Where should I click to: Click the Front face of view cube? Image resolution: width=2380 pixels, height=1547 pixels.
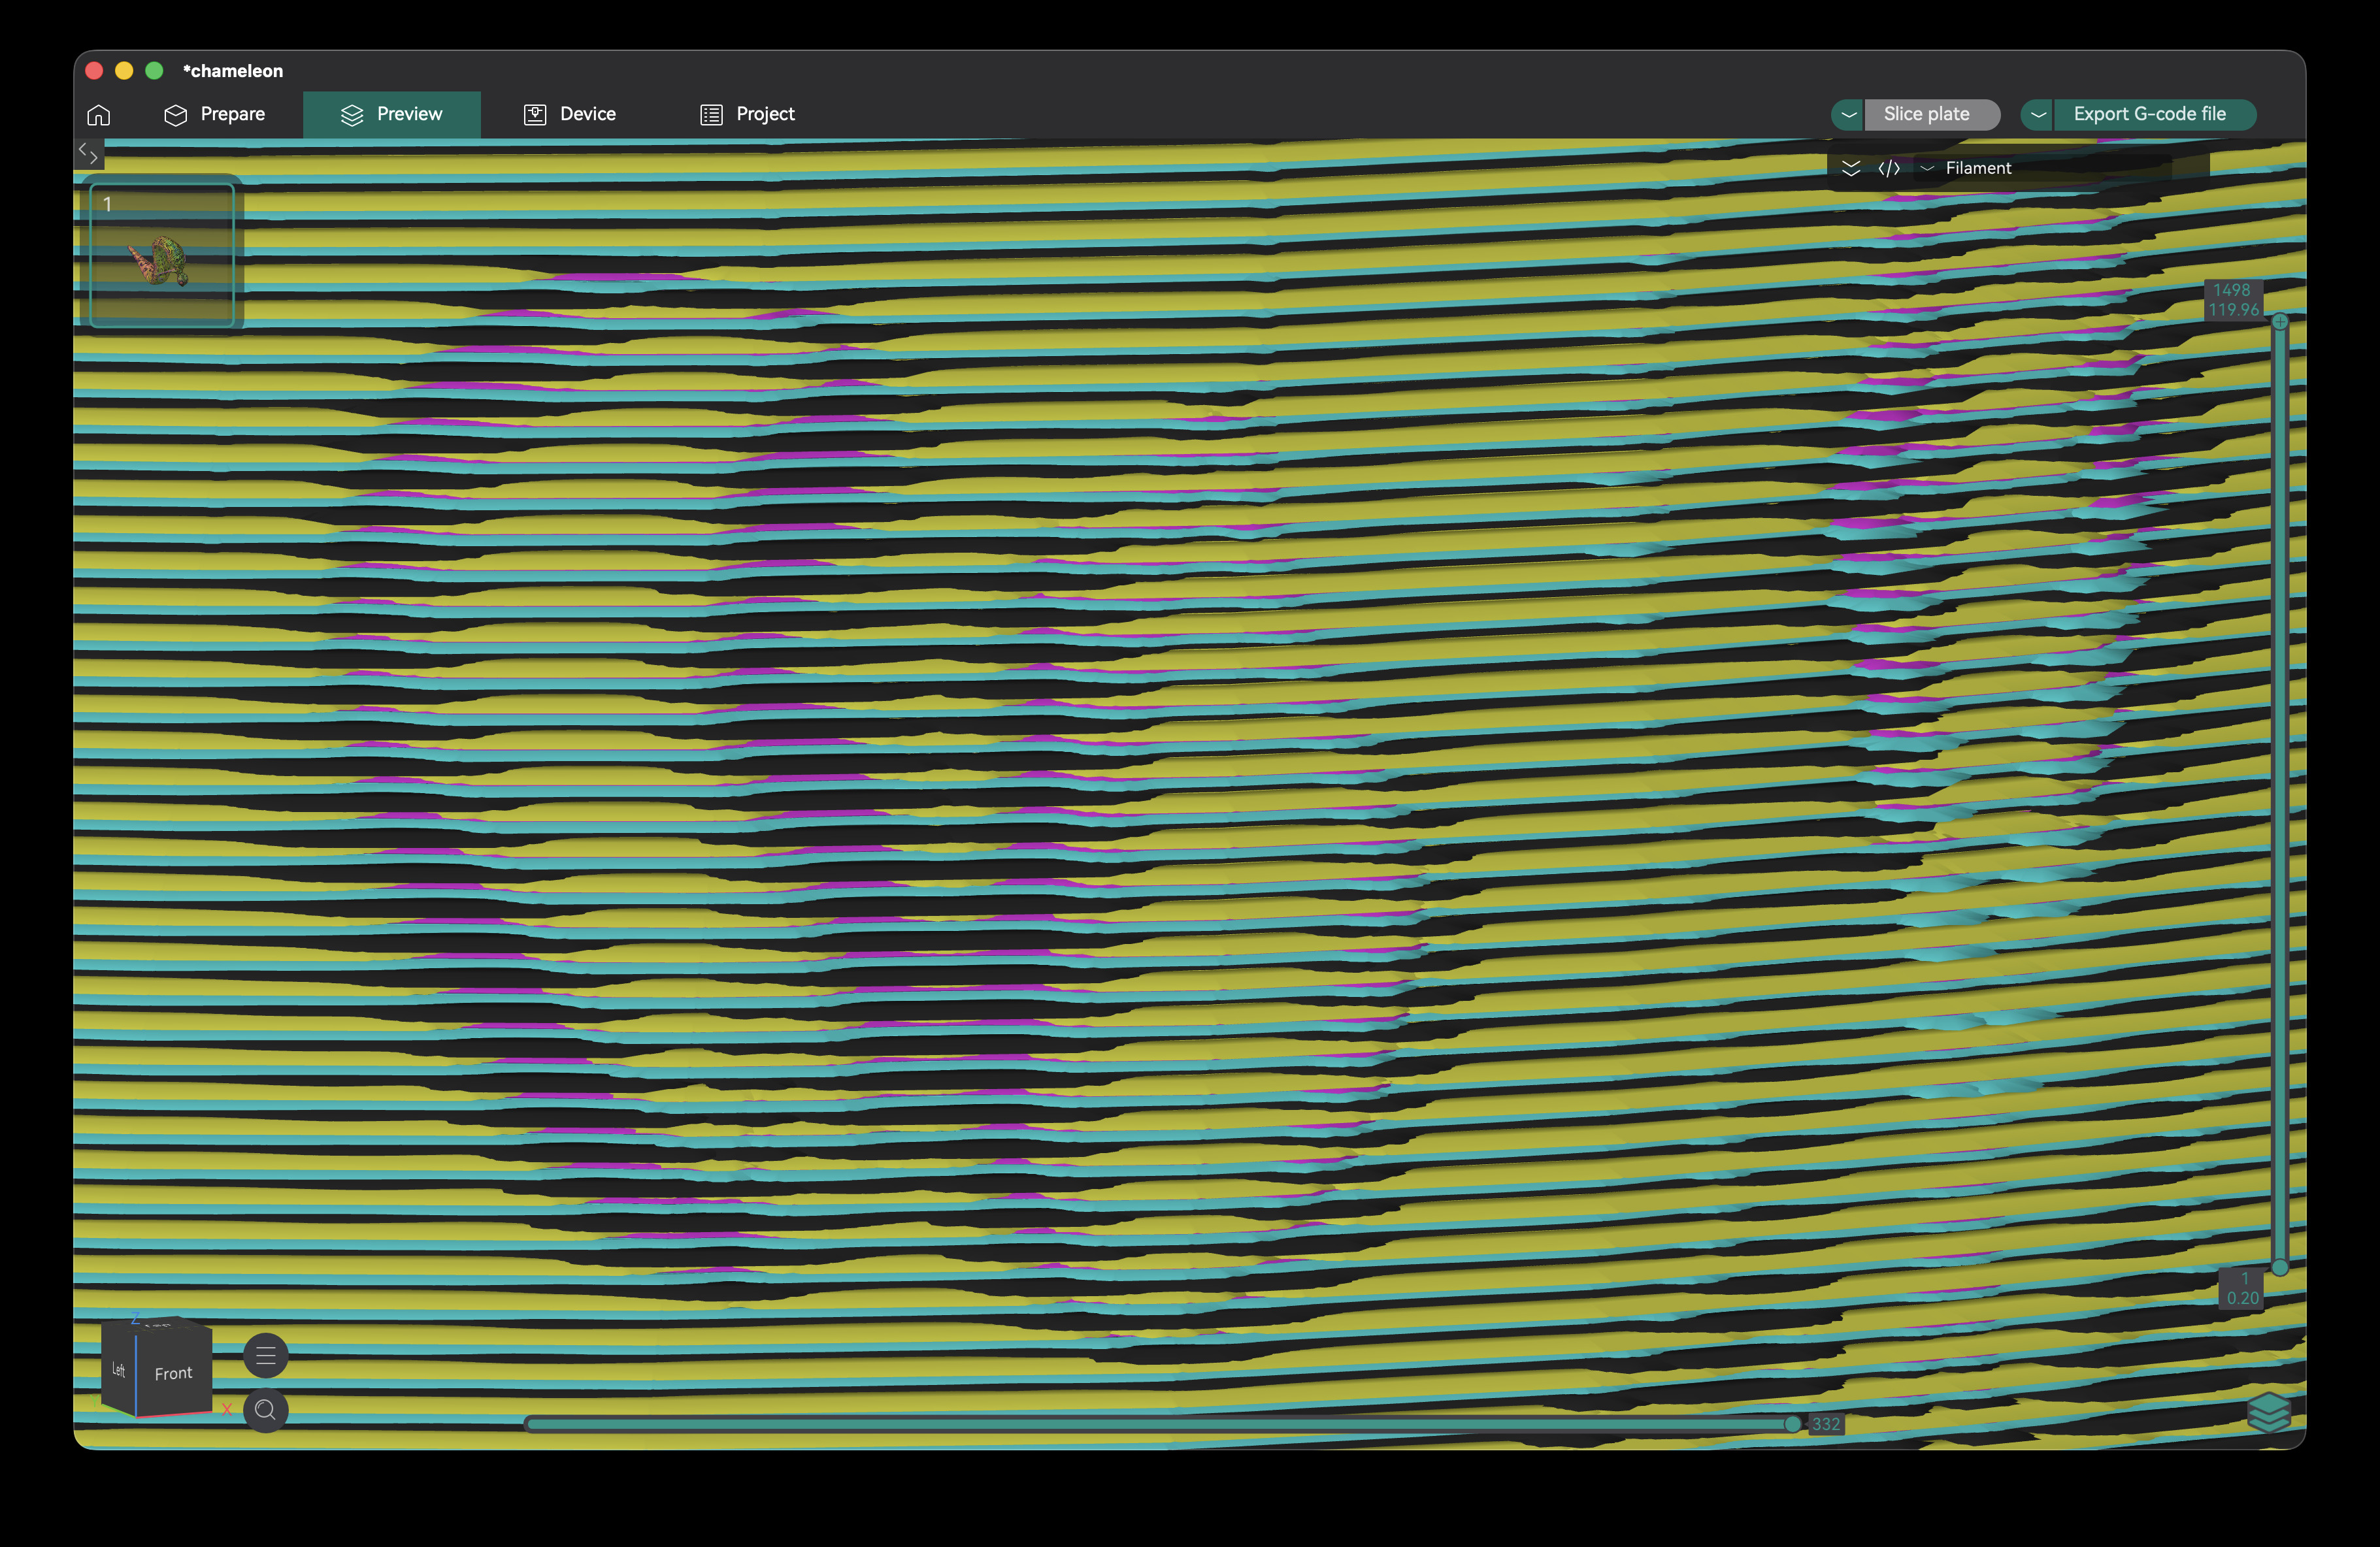click(x=173, y=1373)
